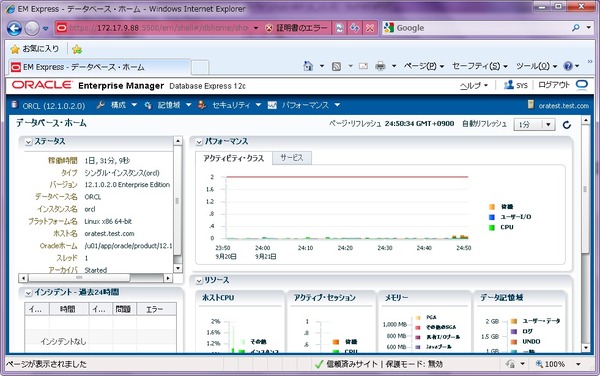Click the データ記憶域 panel title

(501, 298)
